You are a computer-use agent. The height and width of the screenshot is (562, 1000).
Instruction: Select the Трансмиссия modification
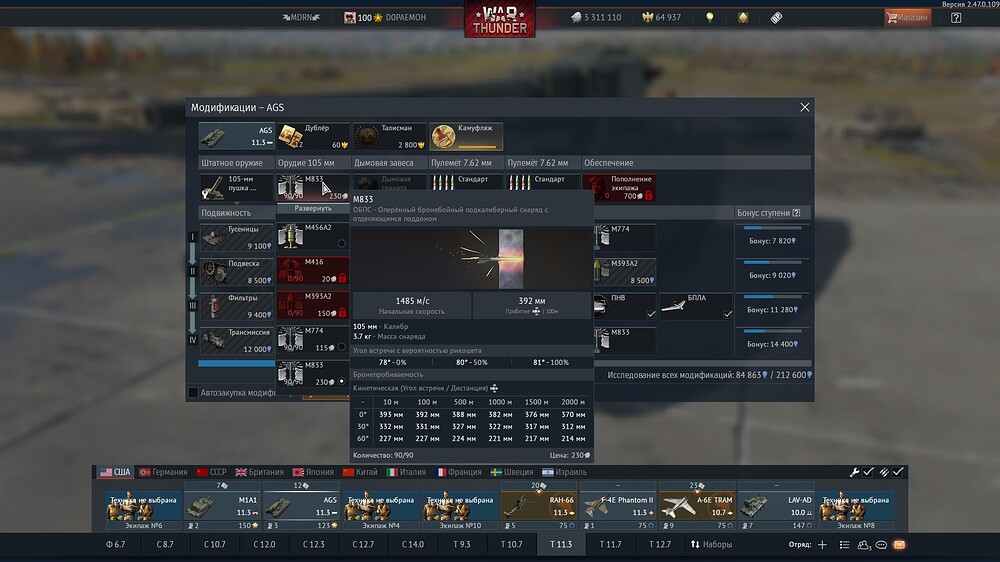point(237,341)
